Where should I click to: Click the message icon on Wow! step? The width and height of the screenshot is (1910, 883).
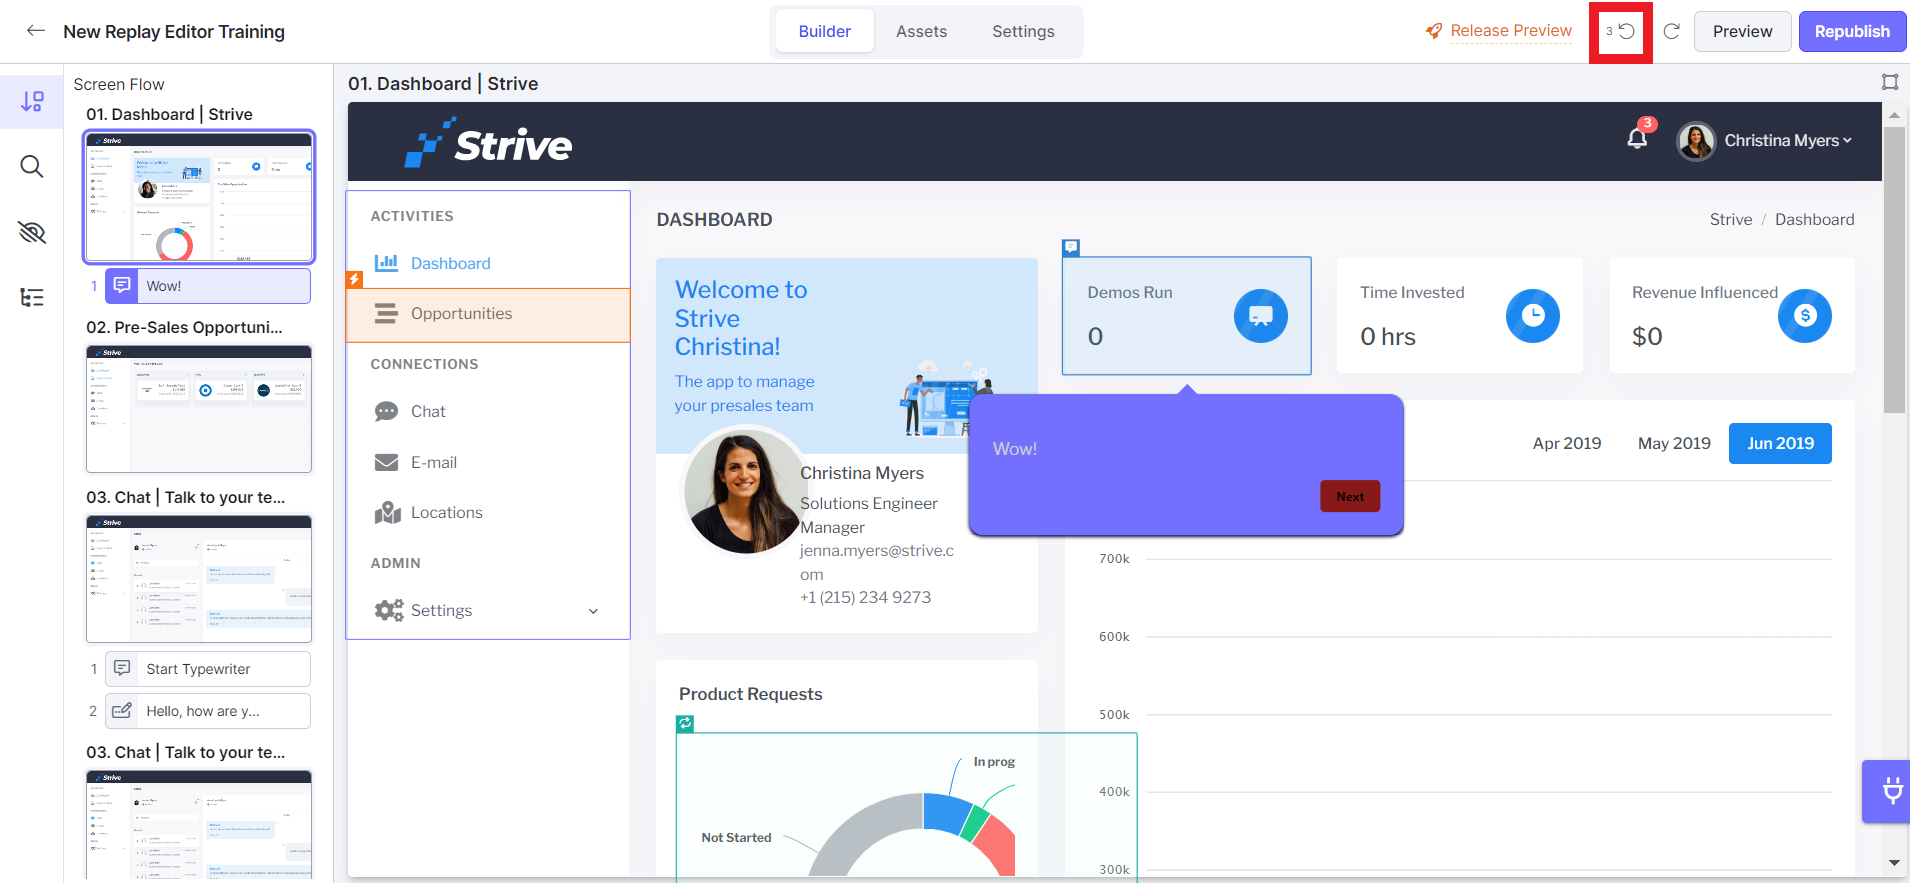[122, 285]
